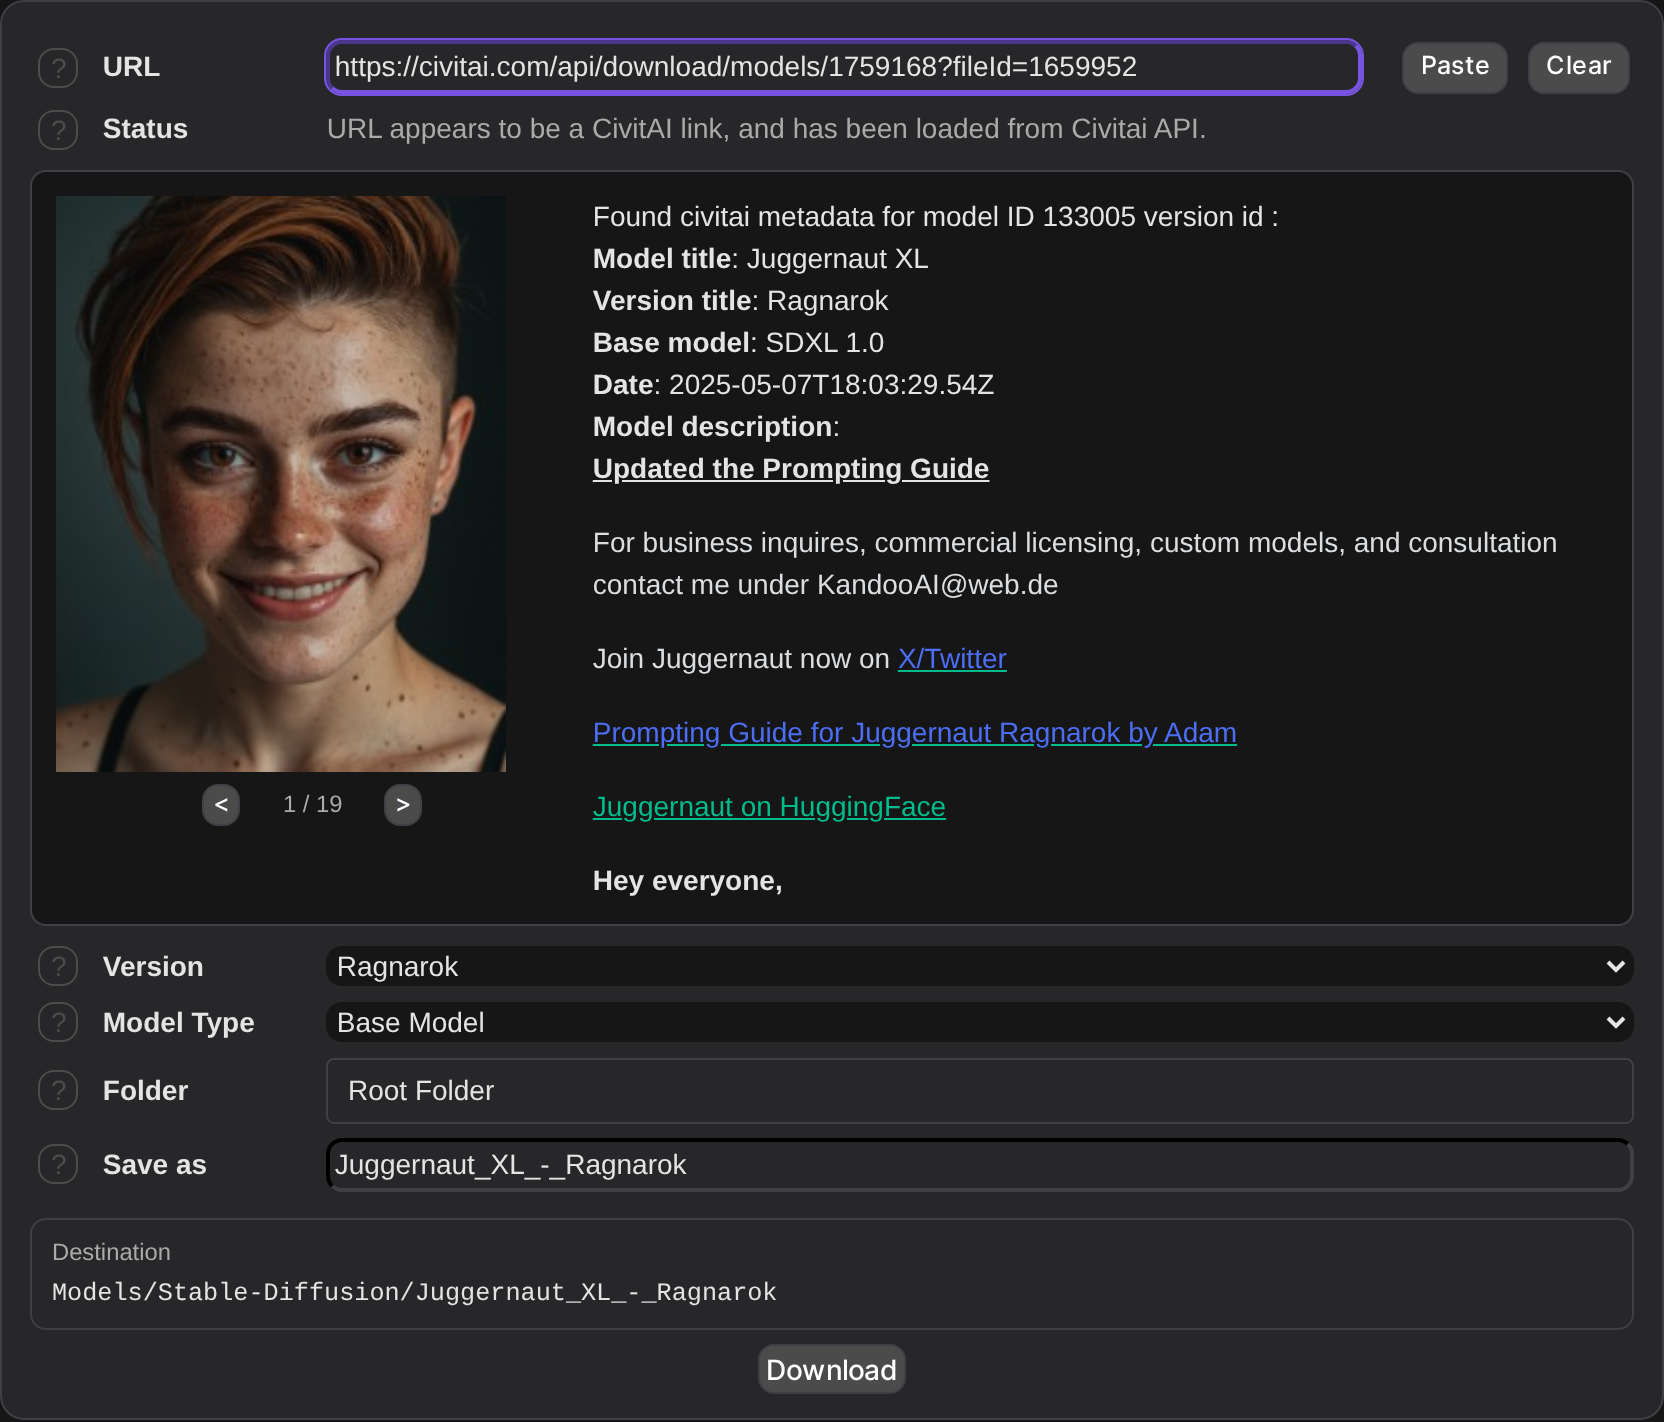Viewport: 1664px width, 1422px height.
Task: Open the Updated the Prompting Guide heading link
Action: [x=791, y=469]
